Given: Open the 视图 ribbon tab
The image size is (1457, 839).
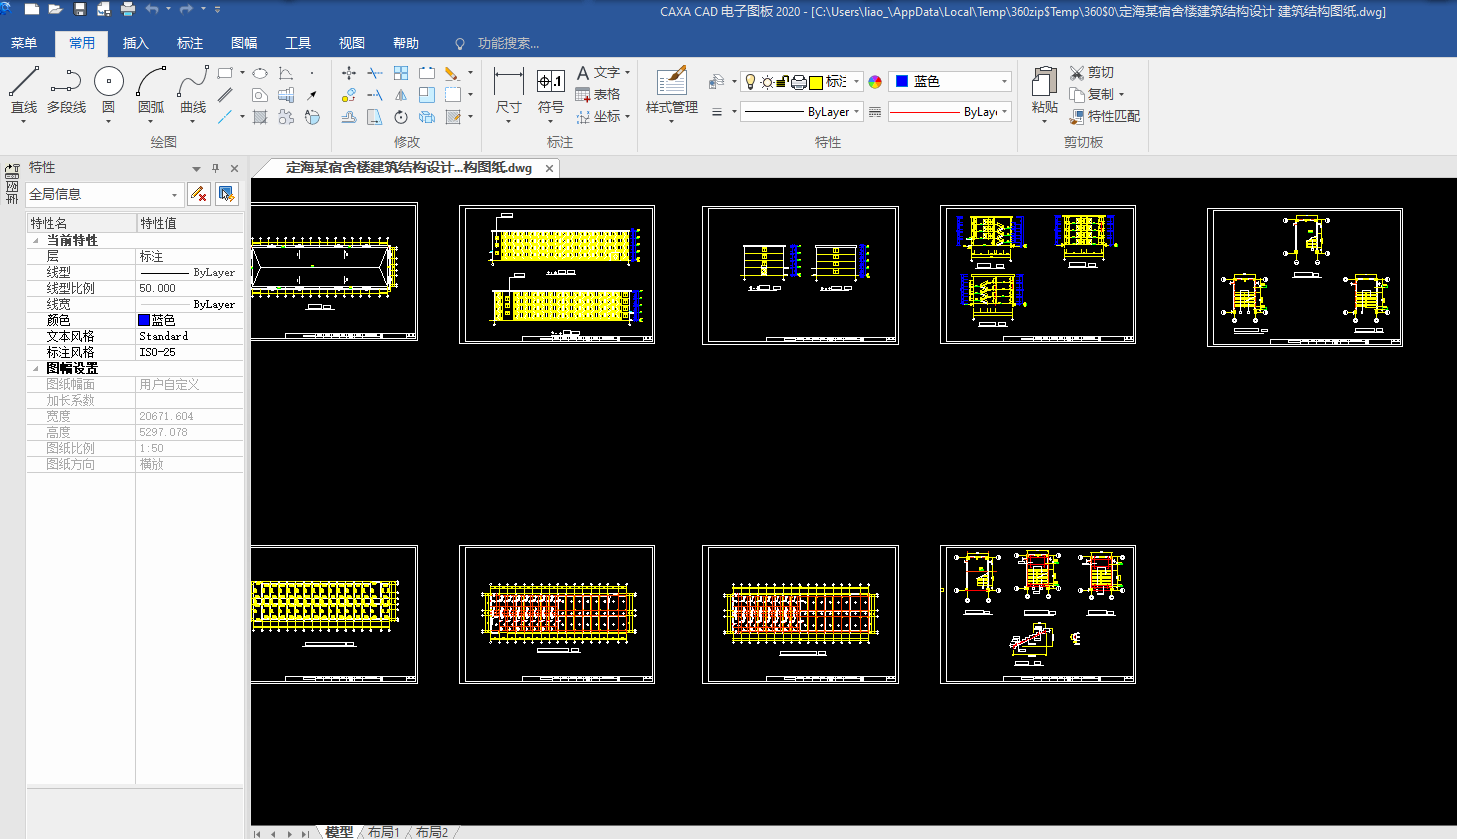Looking at the screenshot, I should pos(352,43).
